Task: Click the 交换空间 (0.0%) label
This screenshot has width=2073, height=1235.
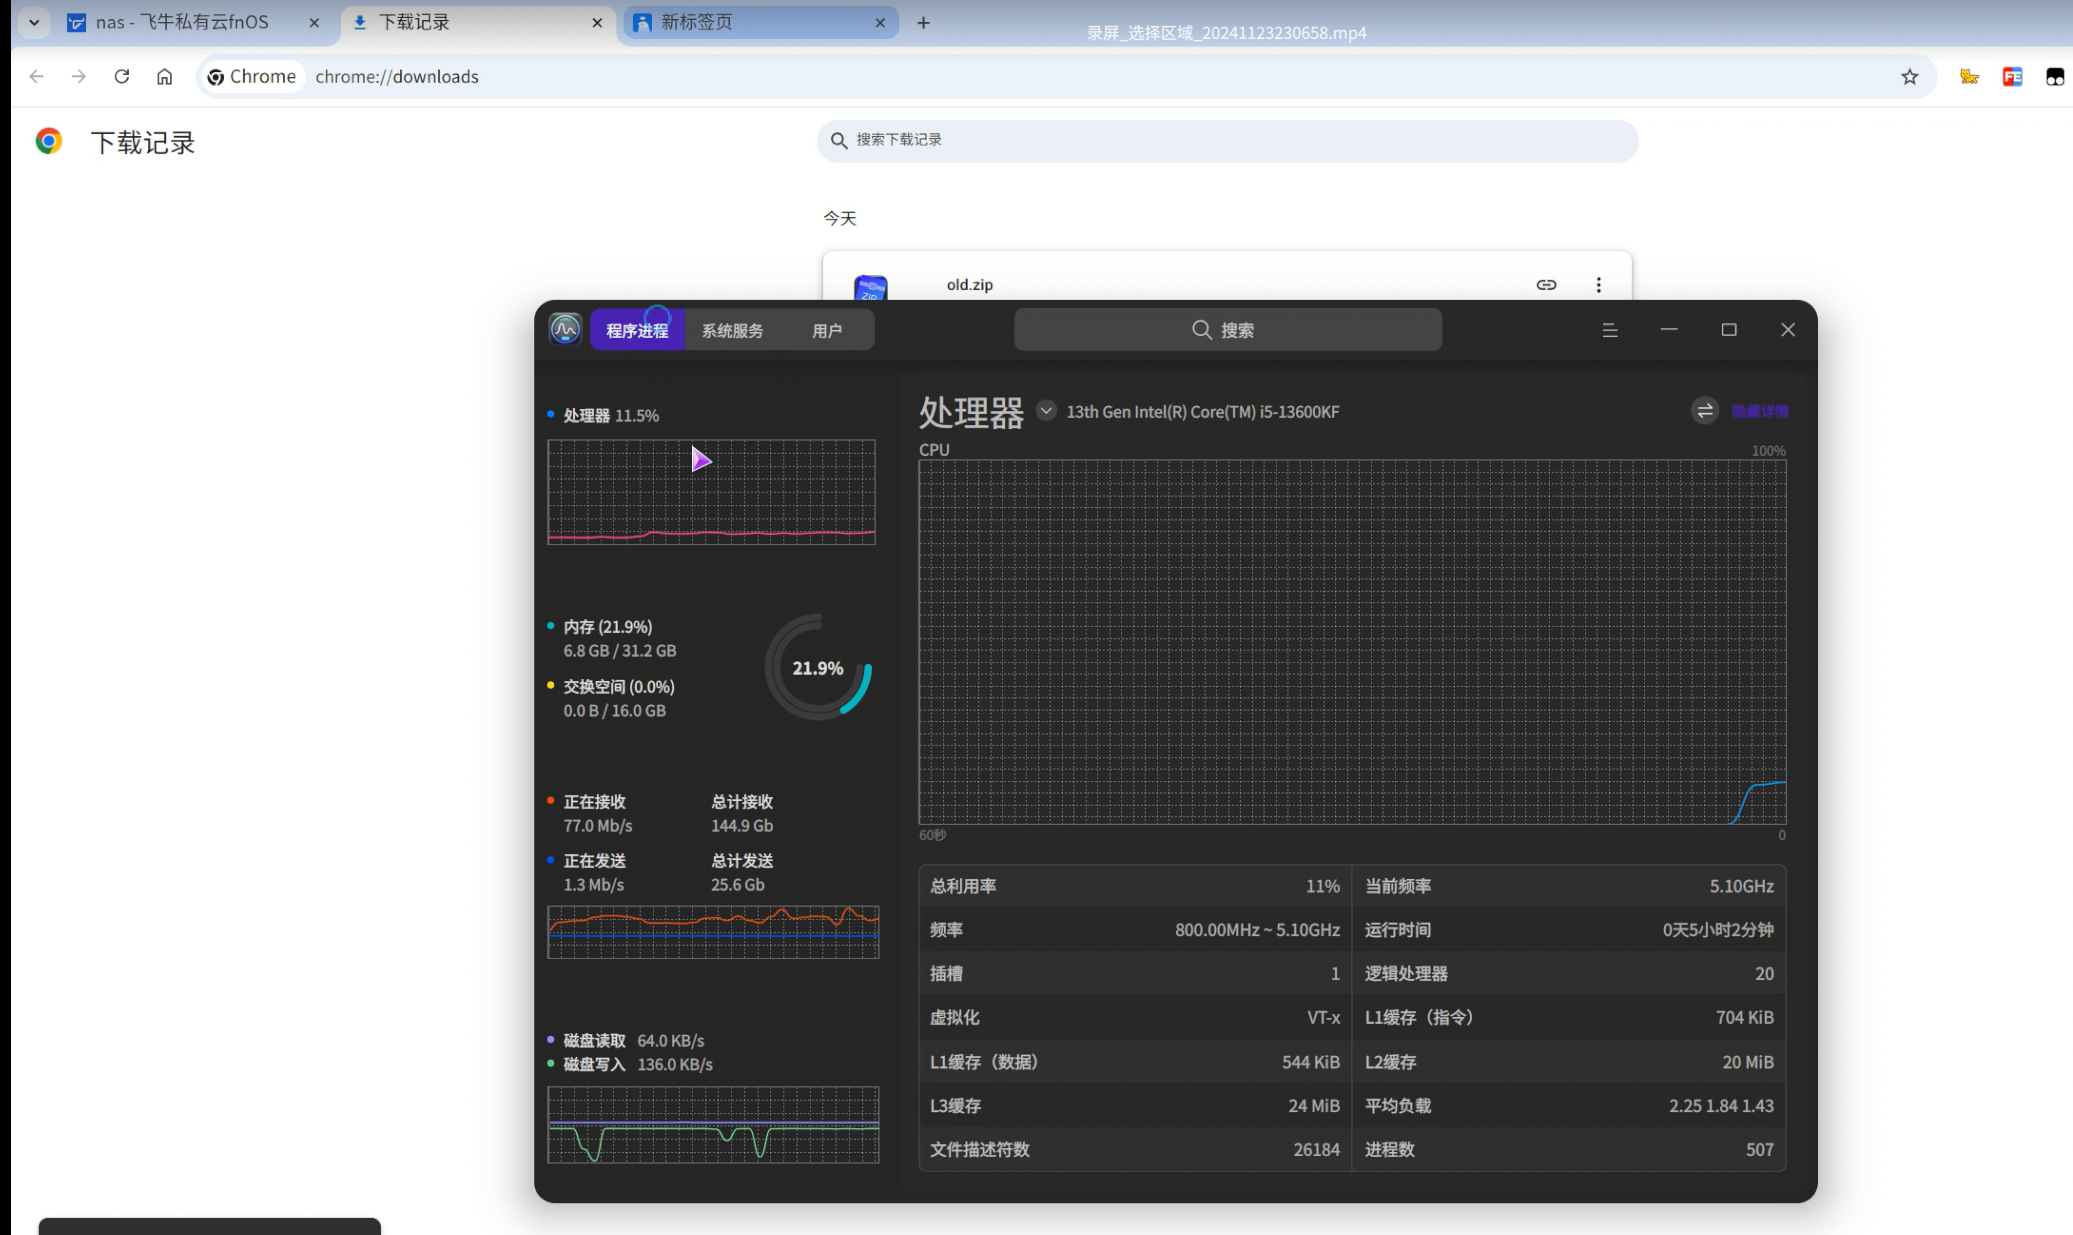Action: pyautogui.click(x=619, y=687)
